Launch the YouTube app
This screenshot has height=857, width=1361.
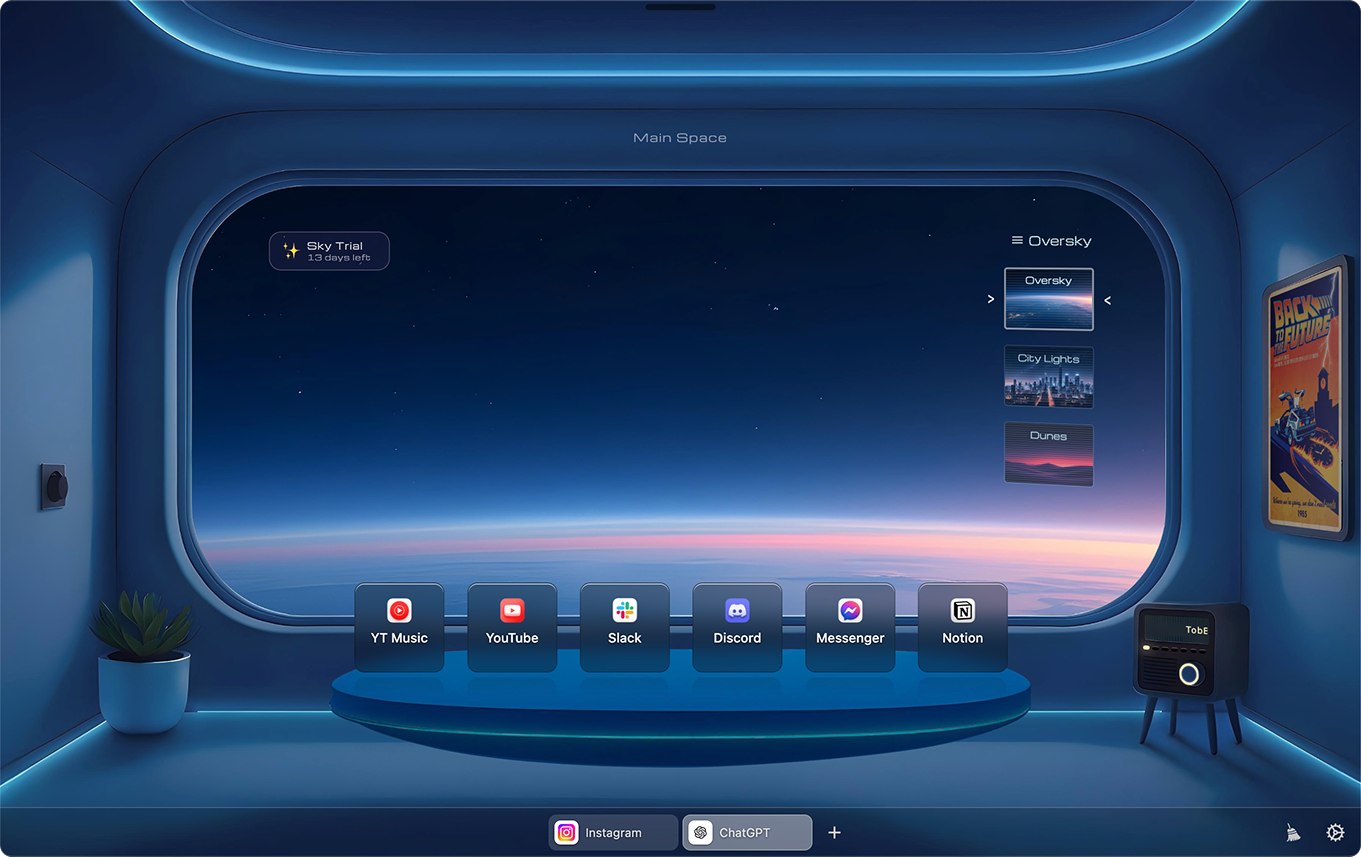(512, 627)
